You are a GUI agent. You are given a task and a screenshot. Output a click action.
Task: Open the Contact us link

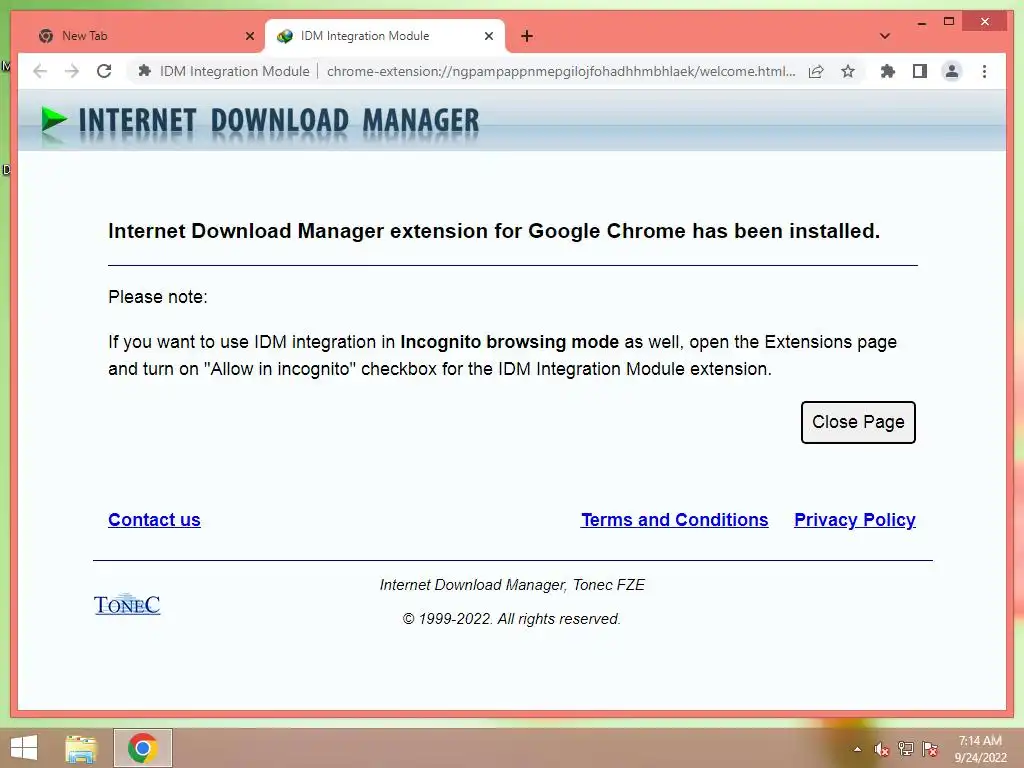click(x=154, y=520)
